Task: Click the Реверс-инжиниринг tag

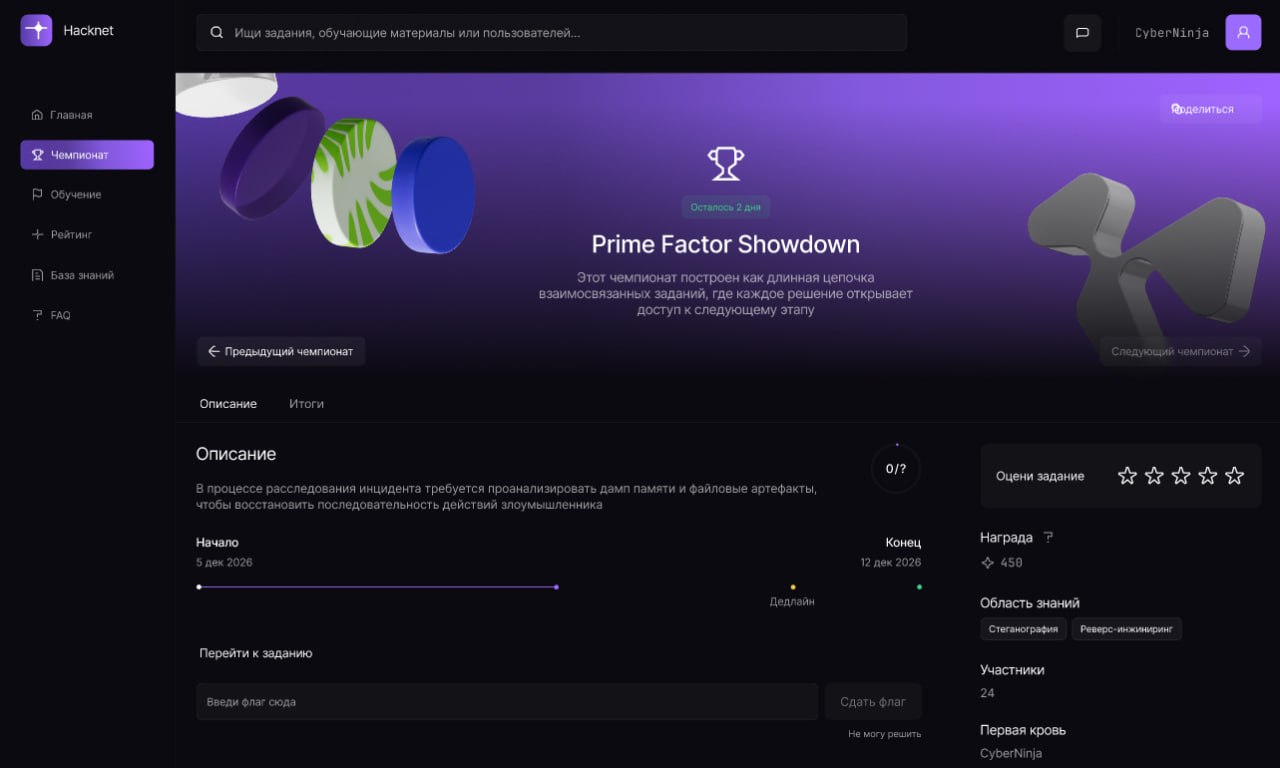Action: pos(1127,629)
